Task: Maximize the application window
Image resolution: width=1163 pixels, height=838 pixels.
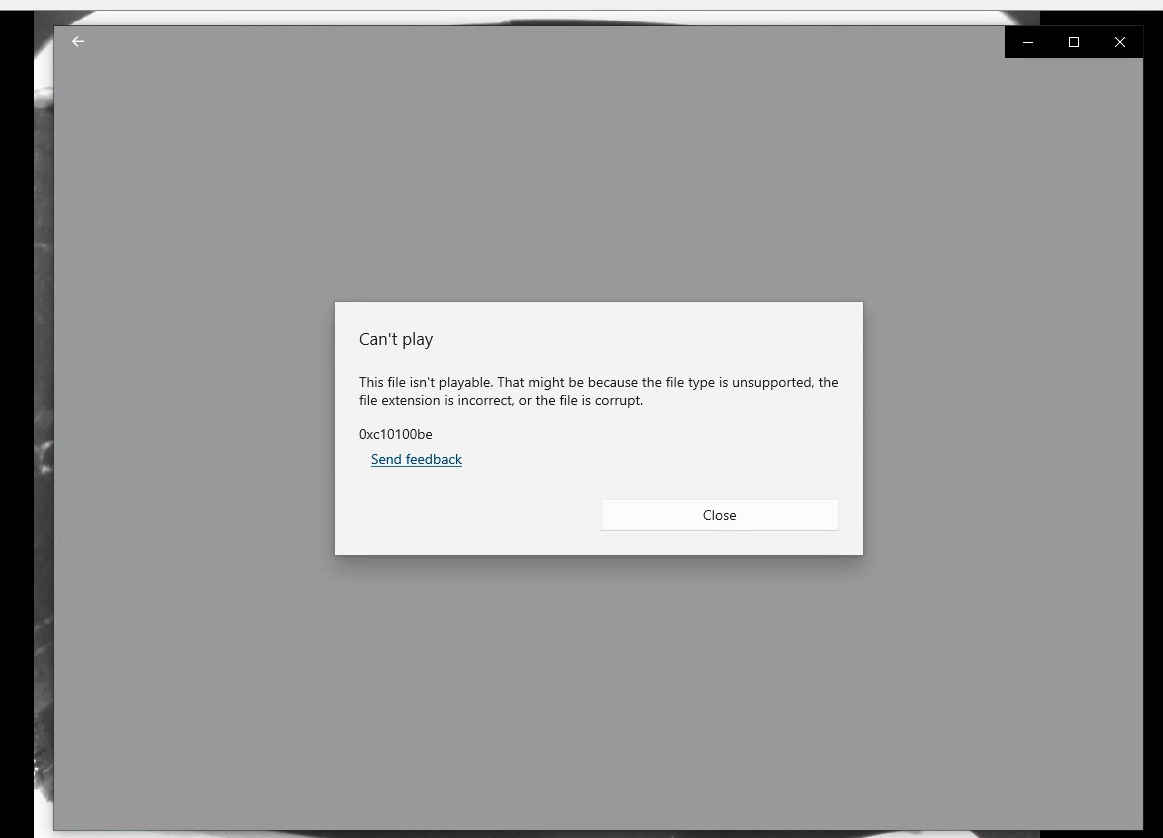Action: [1073, 41]
